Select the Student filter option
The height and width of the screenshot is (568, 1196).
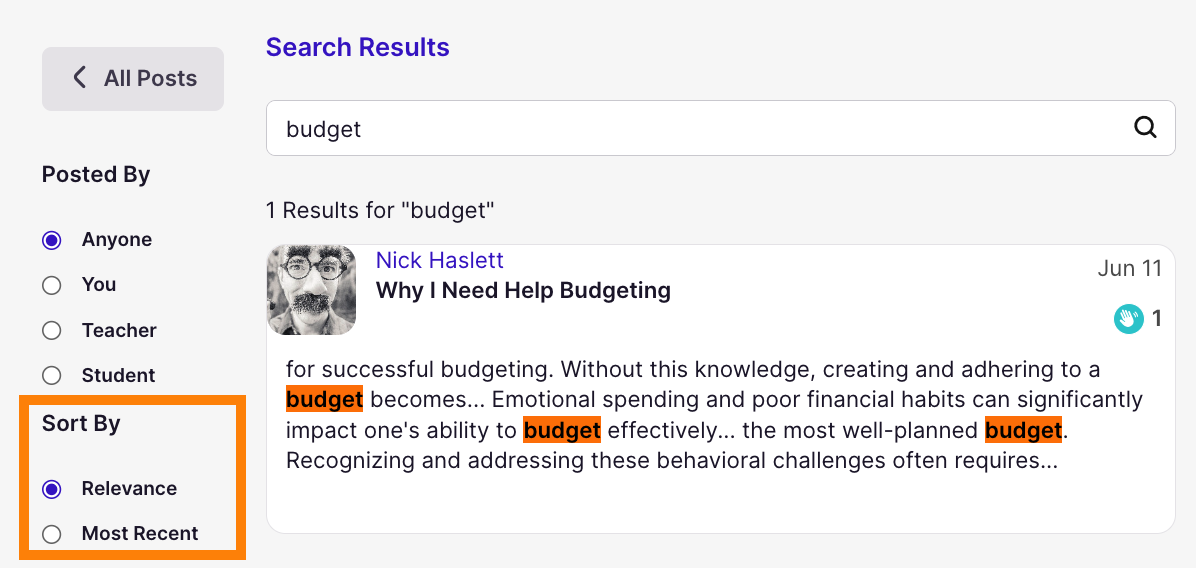[52, 375]
